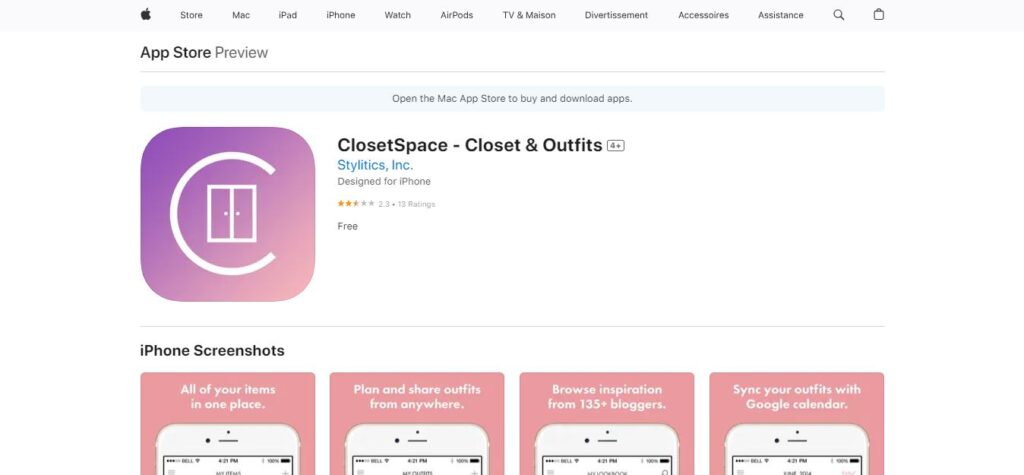Open Accessoires in the top menu
This screenshot has width=1024, height=475.
703,15
